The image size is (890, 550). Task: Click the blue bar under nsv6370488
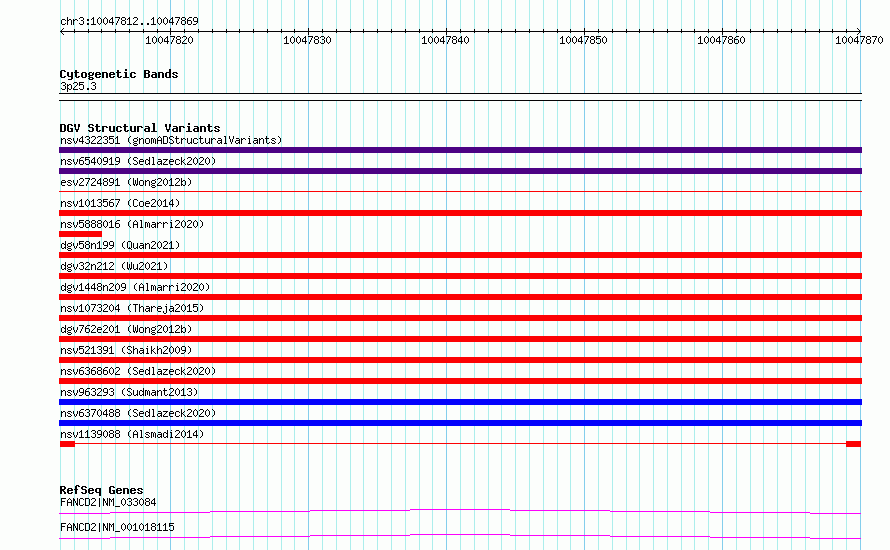(x=460, y=423)
